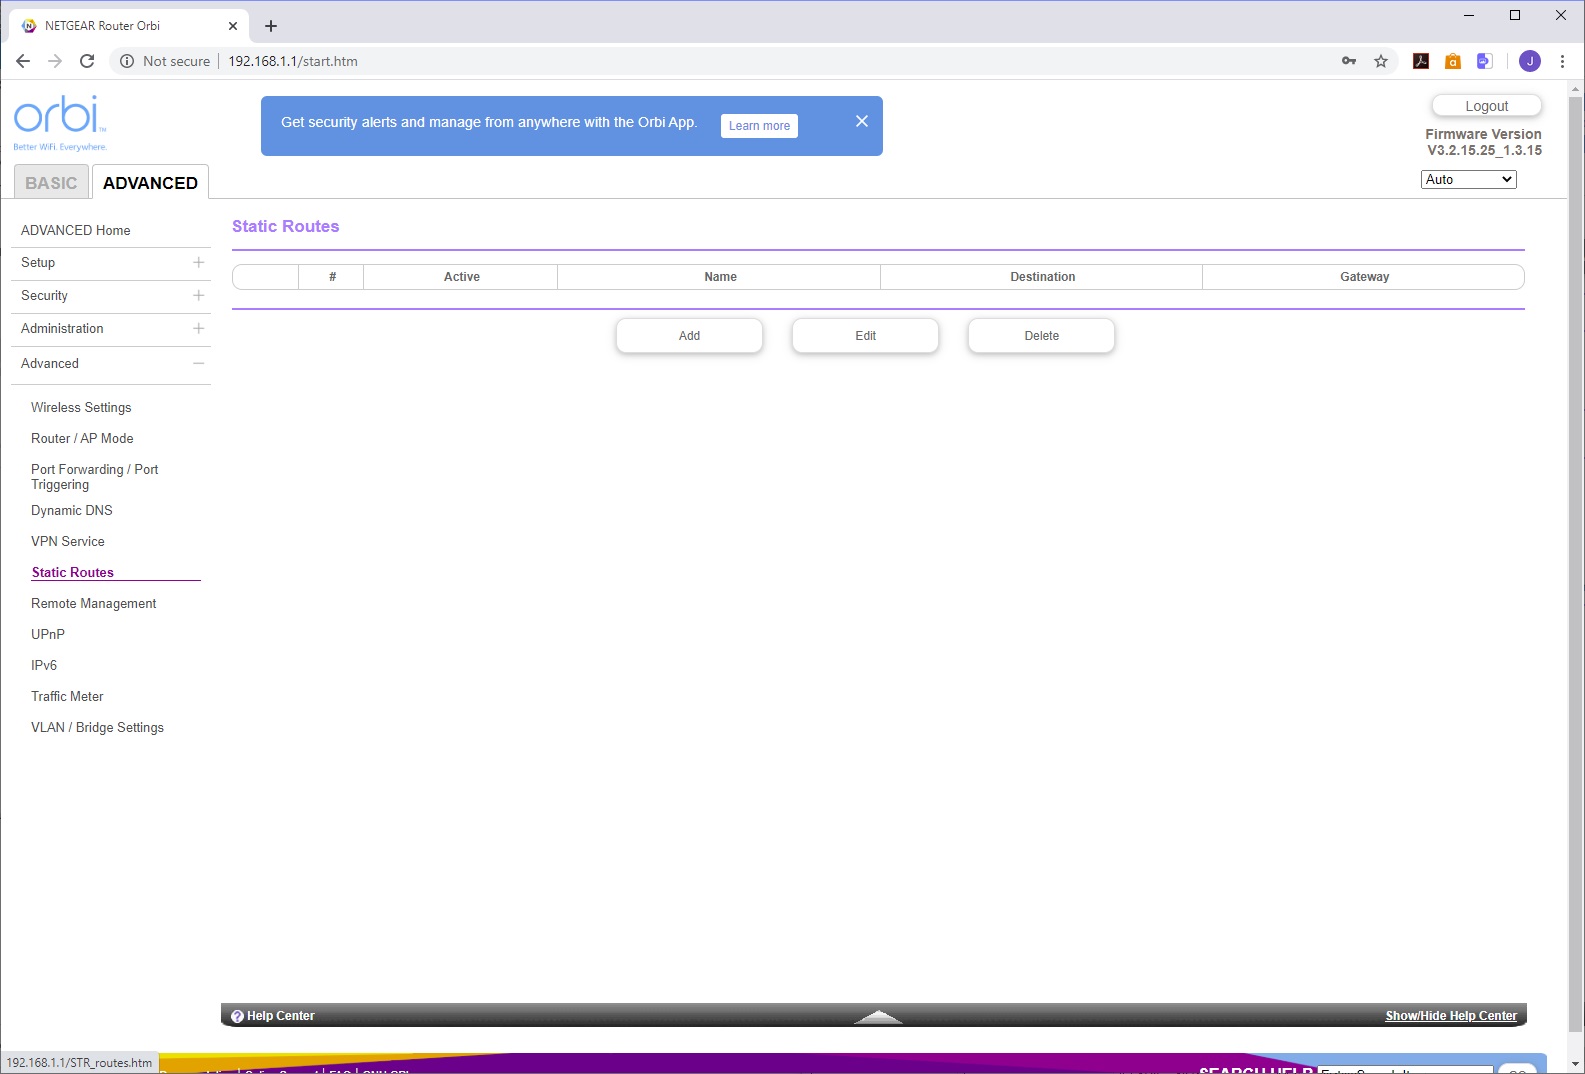
Task: Click Learn more in the banner
Action: [759, 126]
